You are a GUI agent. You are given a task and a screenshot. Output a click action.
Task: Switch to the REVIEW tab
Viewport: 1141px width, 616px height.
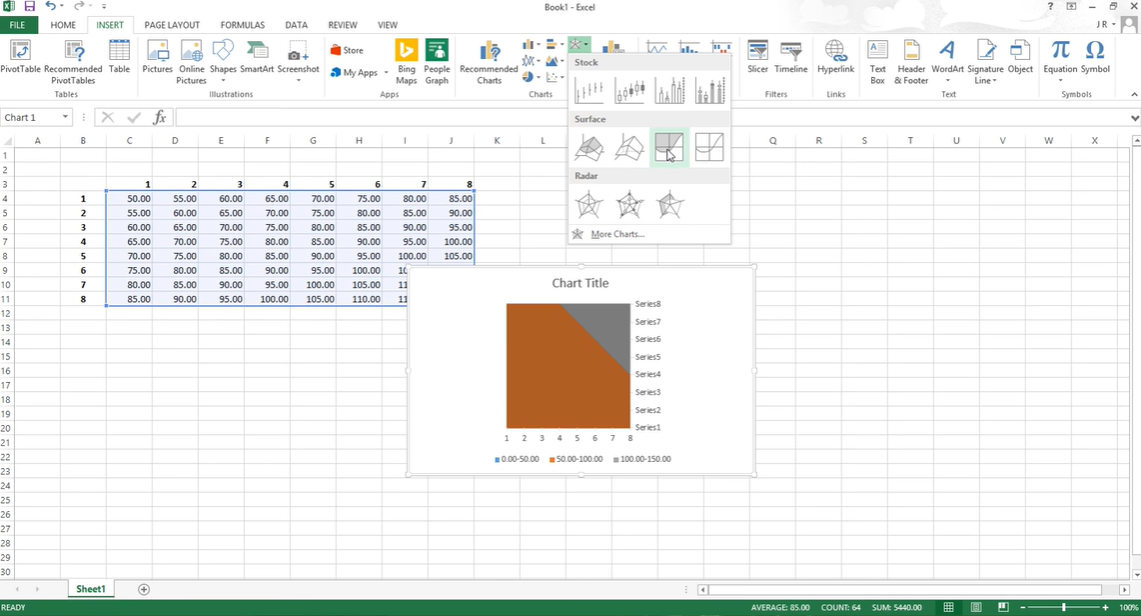pos(343,25)
